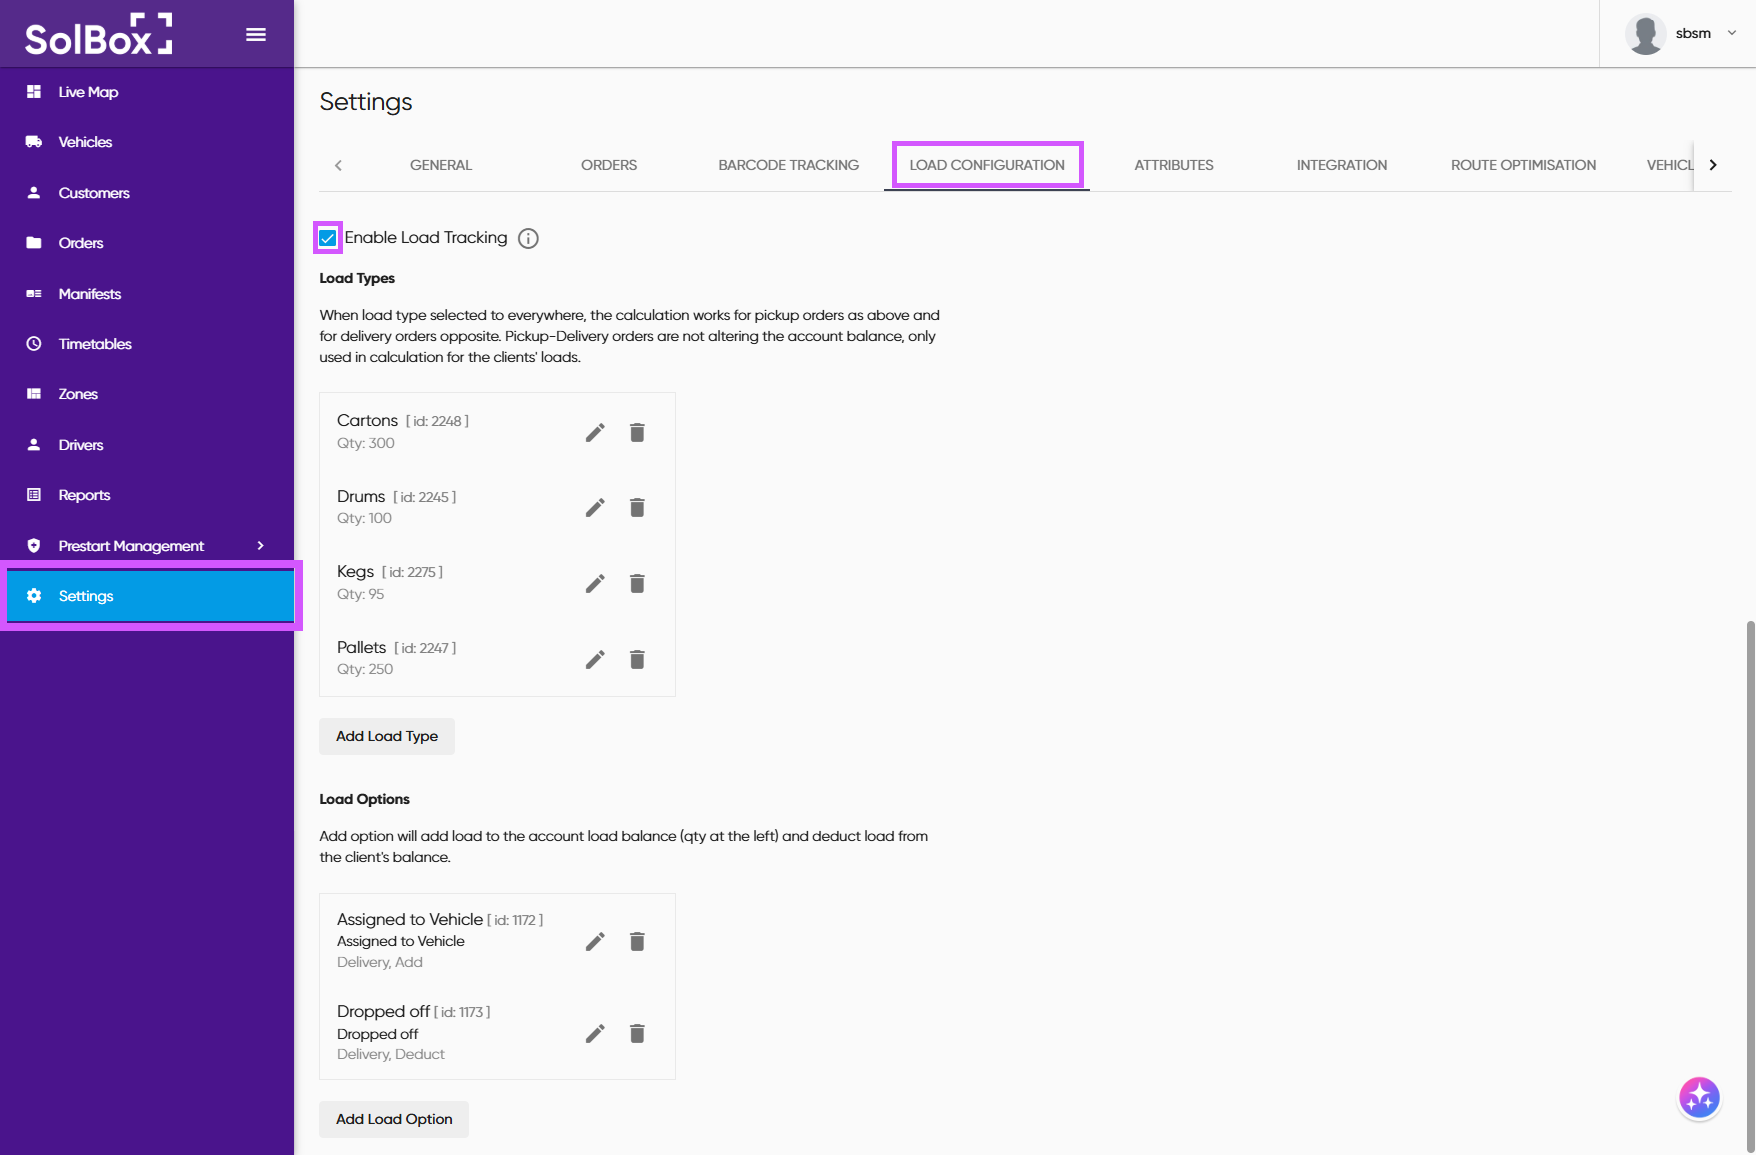Click the Add Load Option button
Viewport: 1756px width, 1155px height.
[x=394, y=1119]
